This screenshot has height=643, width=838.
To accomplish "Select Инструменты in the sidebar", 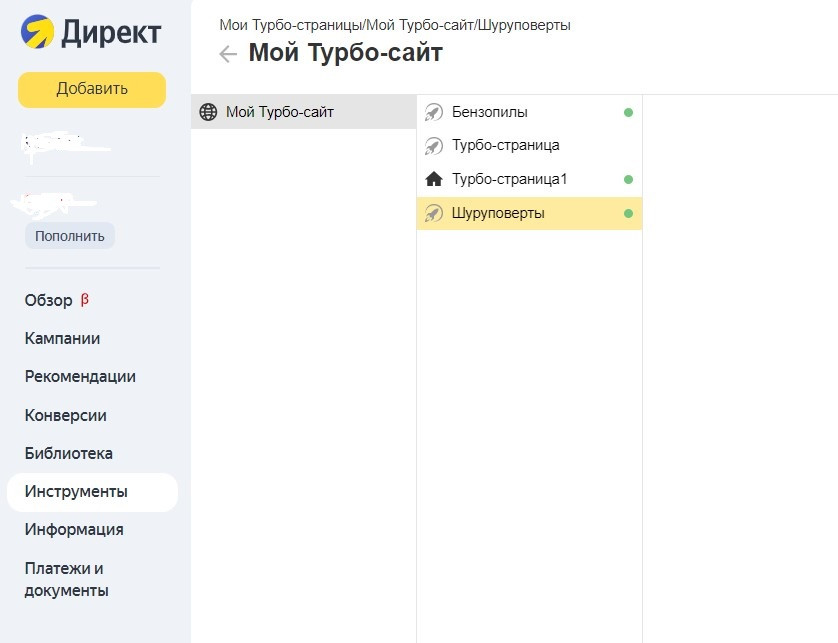I will 76,492.
